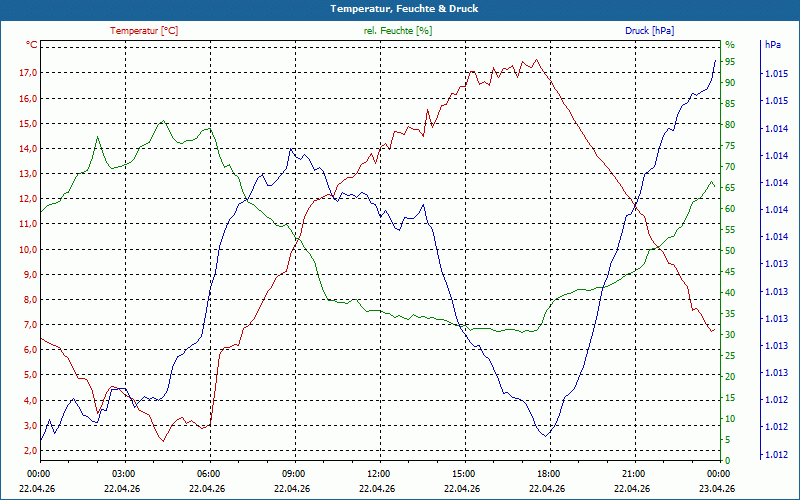The height and width of the screenshot is (500, 800).
Task: Click the 35 humidity axis value
Action: click(730, 314)
